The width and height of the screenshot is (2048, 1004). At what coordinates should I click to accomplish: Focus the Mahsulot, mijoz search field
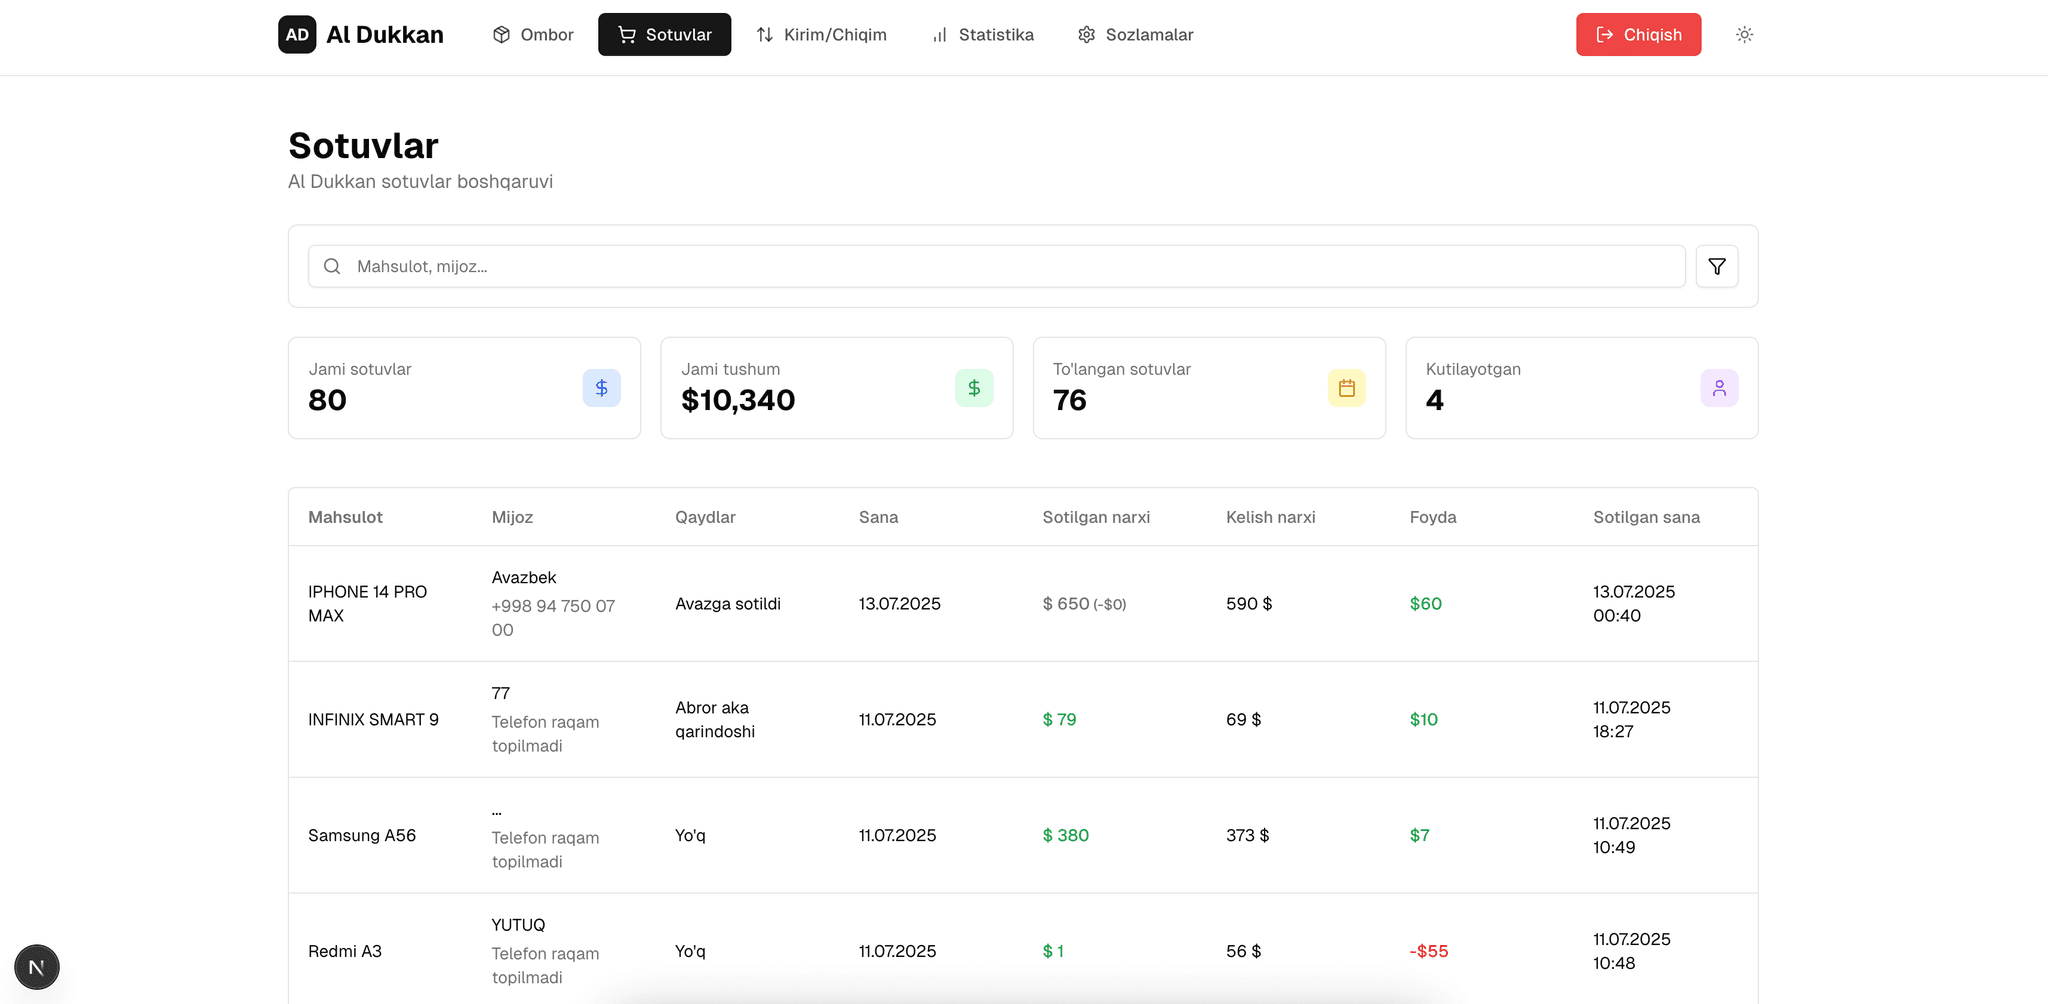click(x=1000, y=267)
